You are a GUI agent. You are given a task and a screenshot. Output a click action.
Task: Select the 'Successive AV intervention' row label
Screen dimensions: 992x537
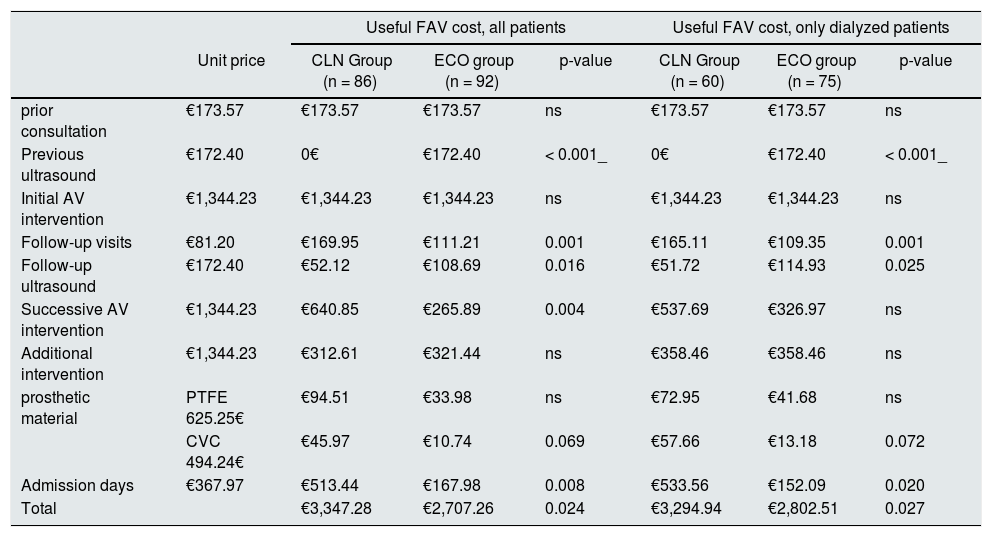coord(75,320)
